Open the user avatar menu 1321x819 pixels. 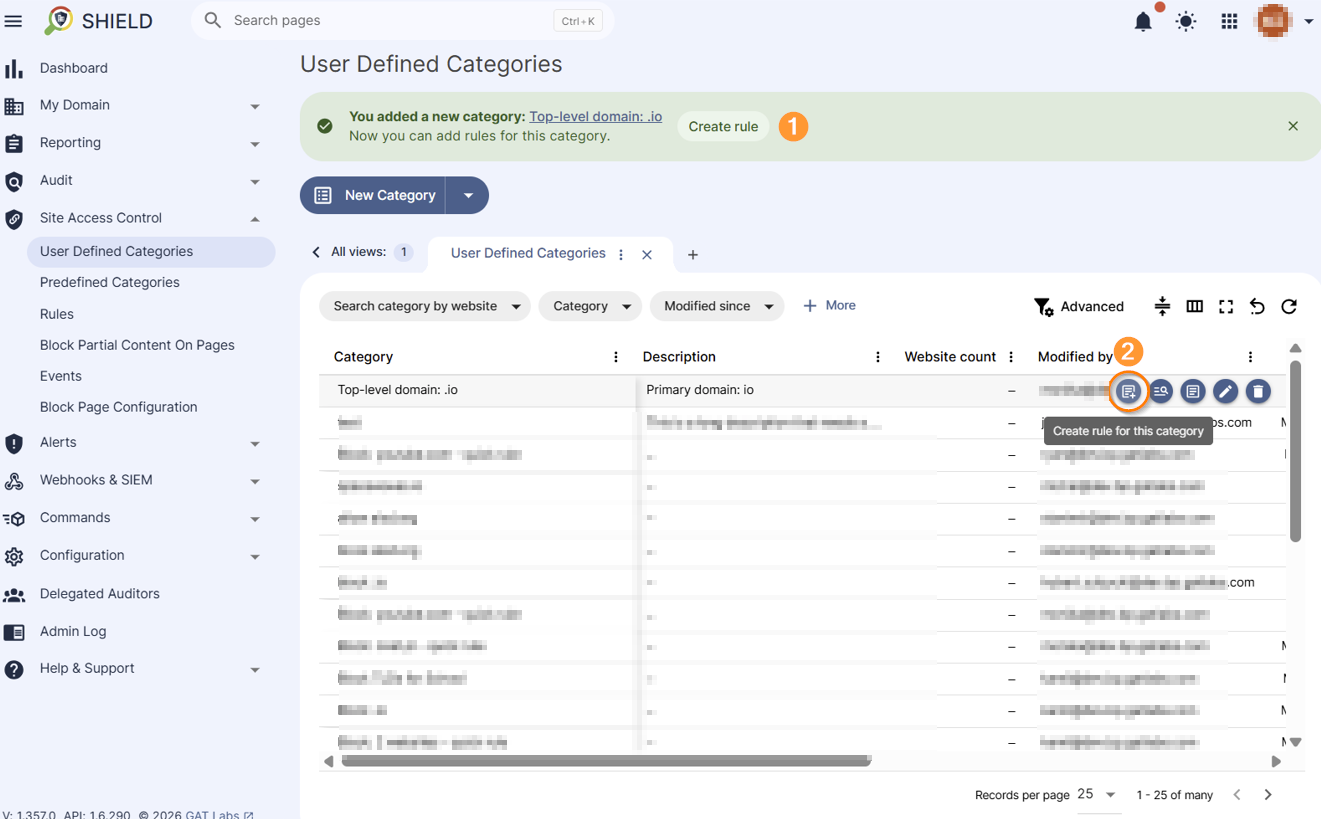[1285, 21]
